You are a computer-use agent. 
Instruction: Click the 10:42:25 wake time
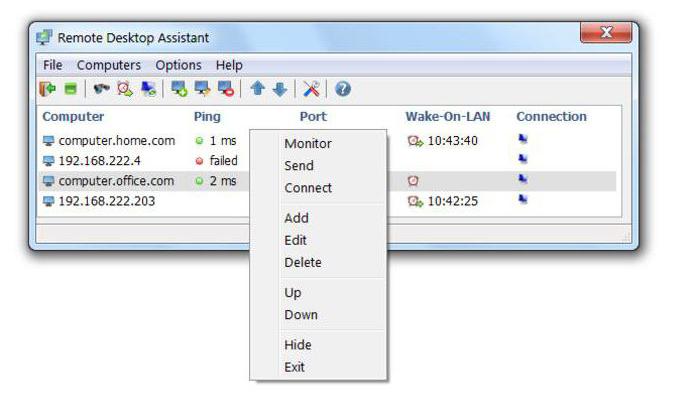point(453,201)
